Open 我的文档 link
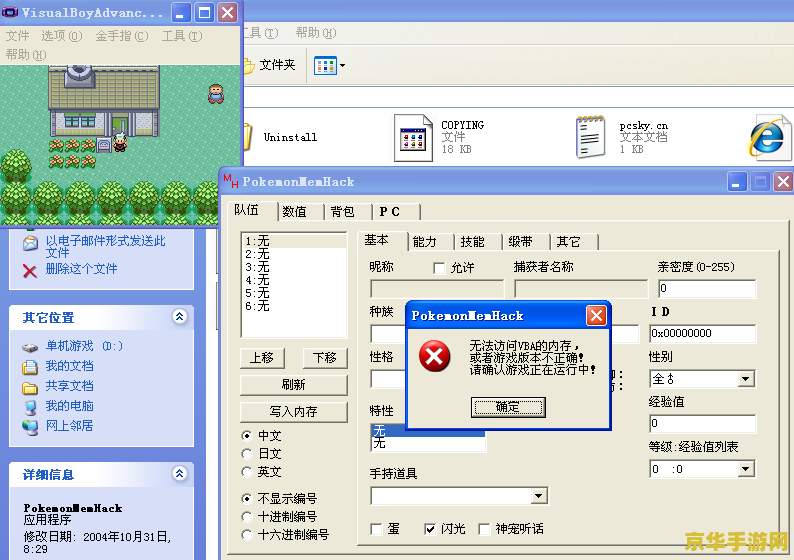The width and height of the screenshot is (794, 560). point(69,366)
